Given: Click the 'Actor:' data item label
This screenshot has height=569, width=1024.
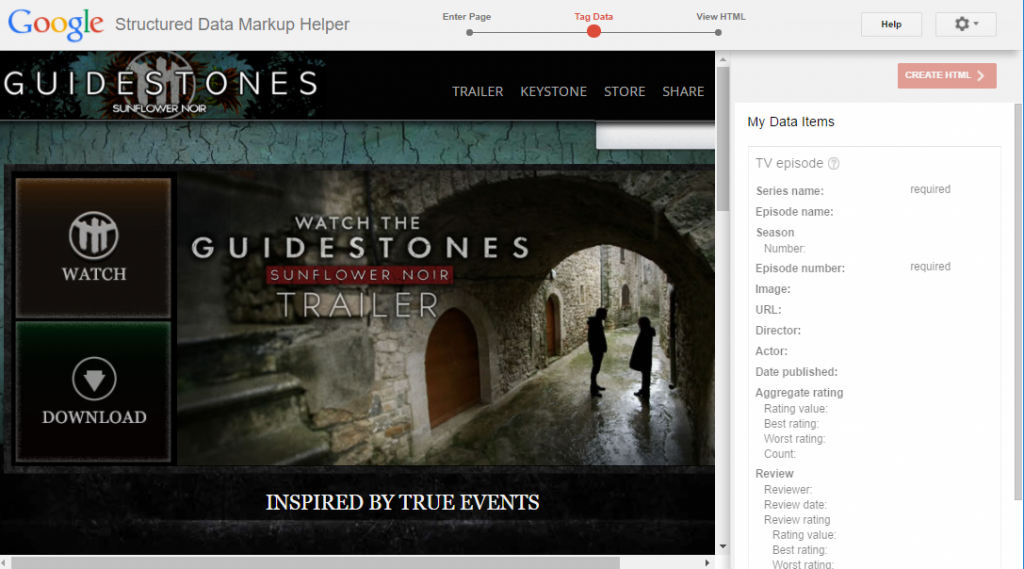Looking at the screenshot, I should (771, 351).
